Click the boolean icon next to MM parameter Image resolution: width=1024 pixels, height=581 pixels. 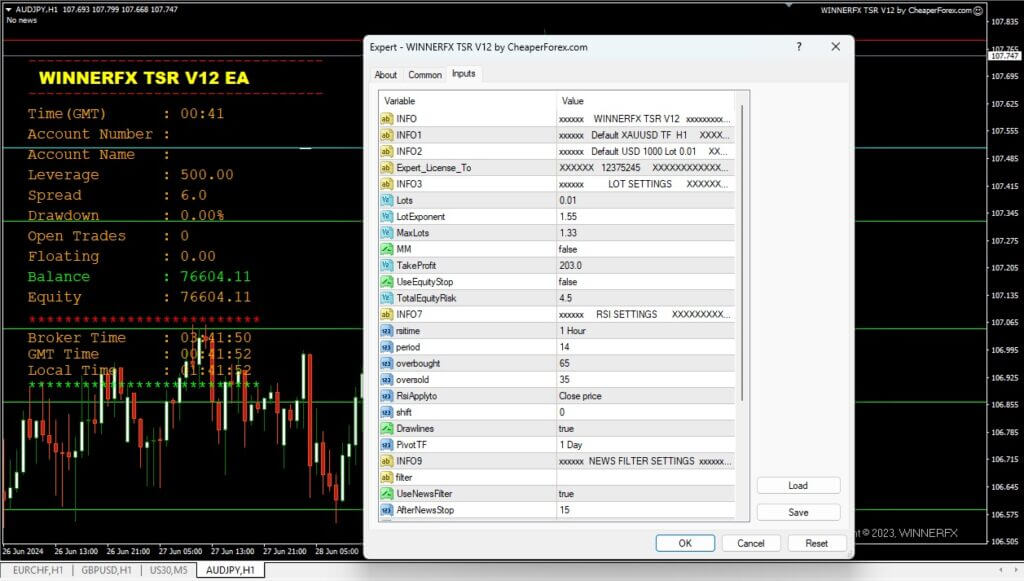tap(386, 248)
